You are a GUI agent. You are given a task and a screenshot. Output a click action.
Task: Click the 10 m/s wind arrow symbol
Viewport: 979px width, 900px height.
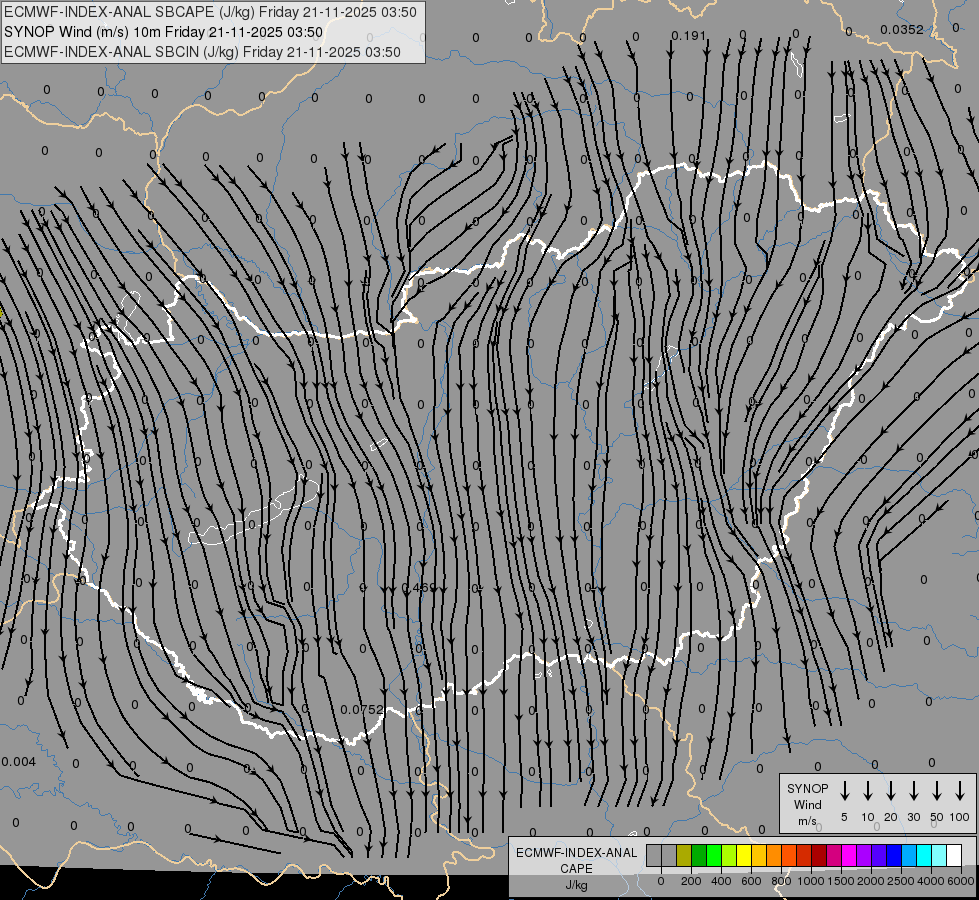(x=868, y=791)
